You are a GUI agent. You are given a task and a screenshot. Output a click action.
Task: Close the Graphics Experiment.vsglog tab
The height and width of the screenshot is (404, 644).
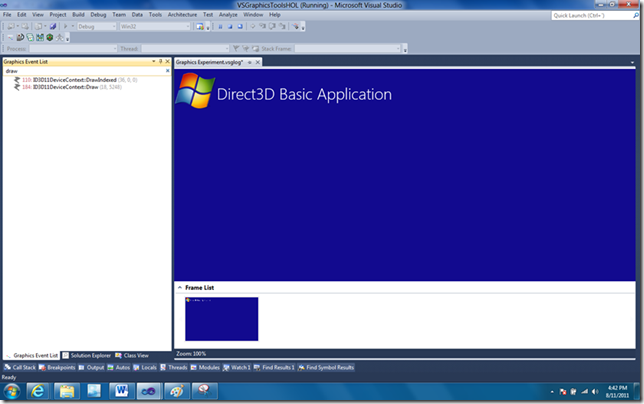point(258,62)
